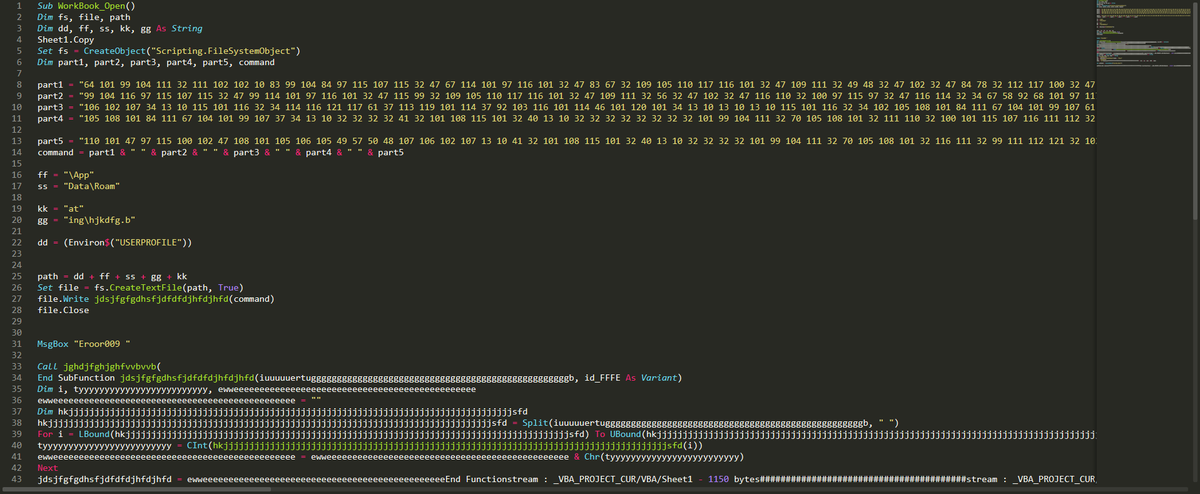This screenshot has height=494, width=1200.
Task: Click the ff = "\App" assignment
Action: (65, 175)
